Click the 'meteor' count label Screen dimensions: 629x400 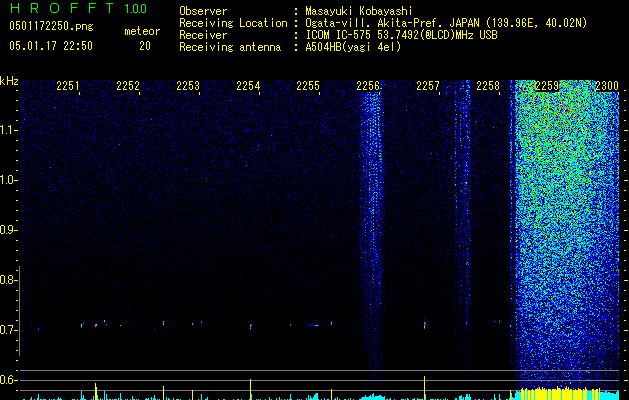click(142, 31)
